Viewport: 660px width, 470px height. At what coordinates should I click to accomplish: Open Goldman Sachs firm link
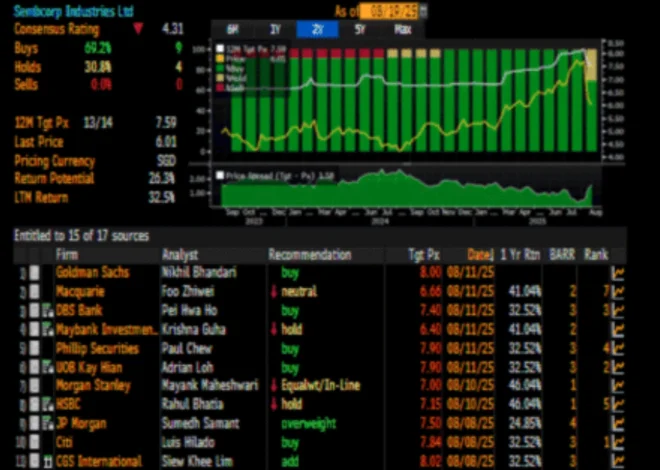point(93,273)
